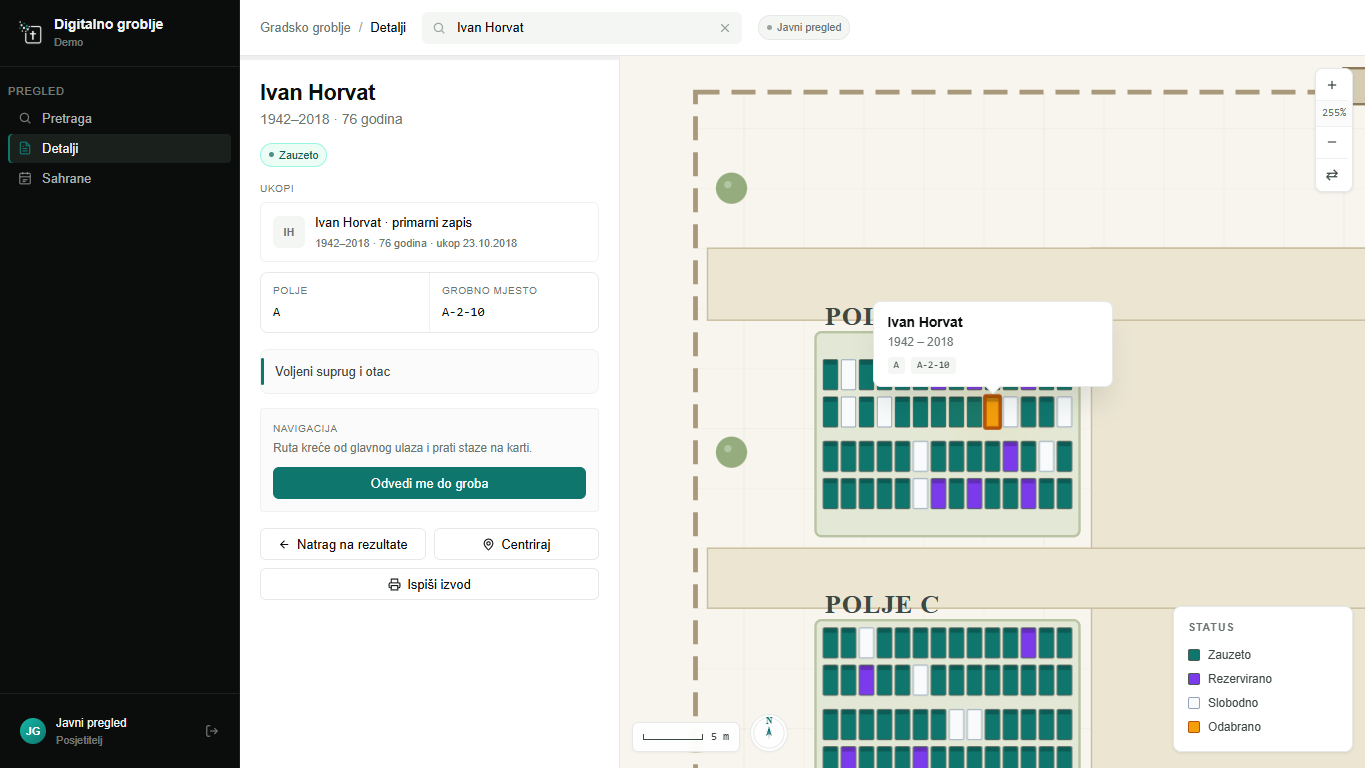
Task: Open the Ivan Horvat primarni zapis record
Action: [429, 232]
